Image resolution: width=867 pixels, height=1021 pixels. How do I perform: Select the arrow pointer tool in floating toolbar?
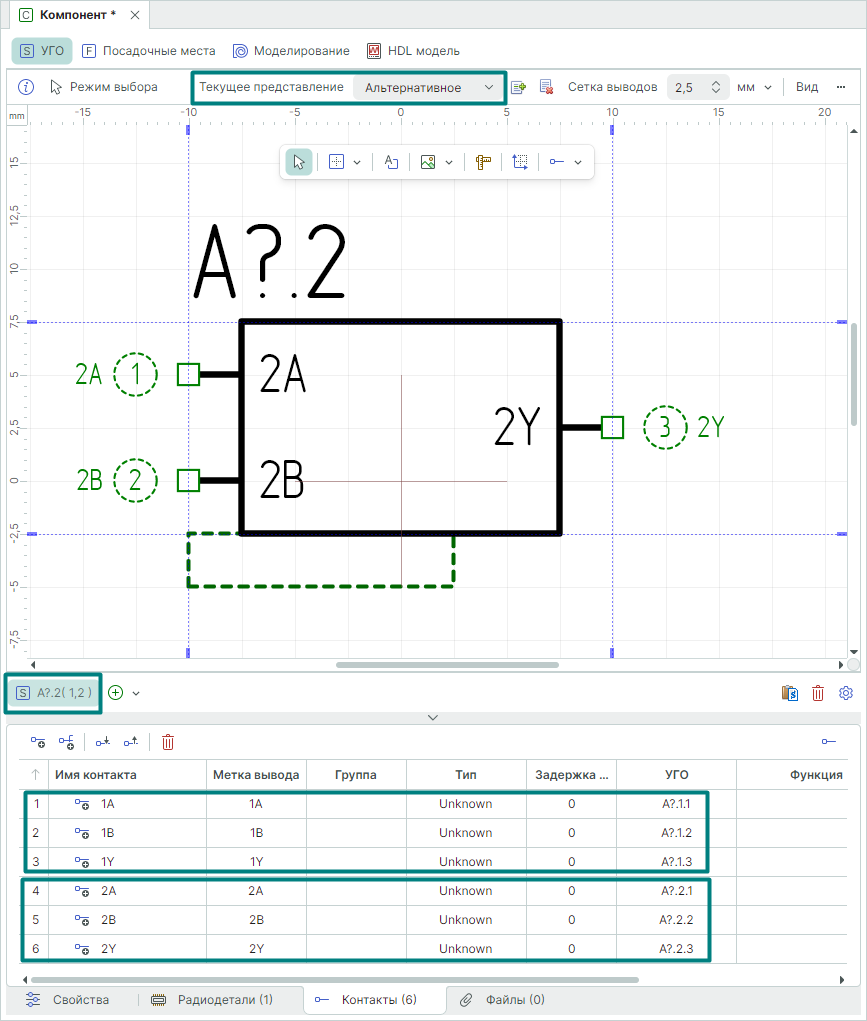[x=298, y=162]
